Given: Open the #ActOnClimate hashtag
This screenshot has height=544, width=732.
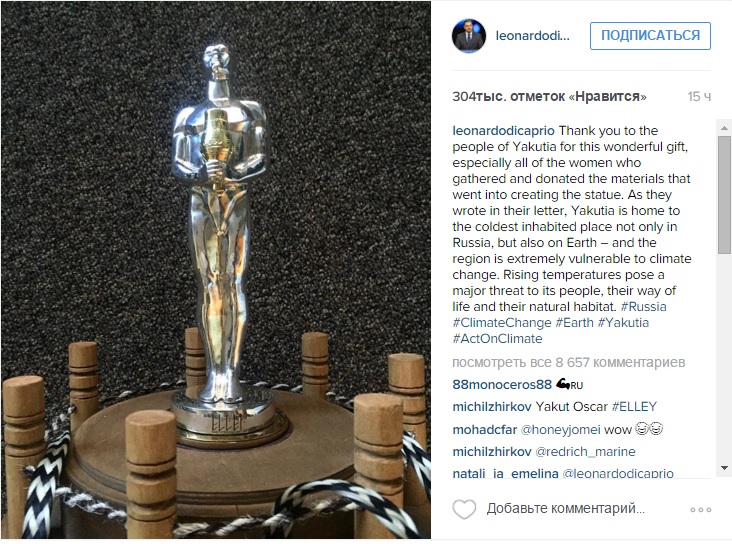Looking at the screenshot, I should tap(497, 339).
